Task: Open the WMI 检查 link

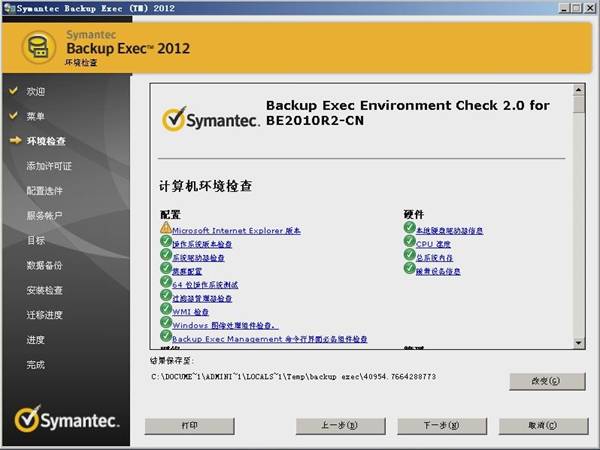Action: tap(190, 312)
